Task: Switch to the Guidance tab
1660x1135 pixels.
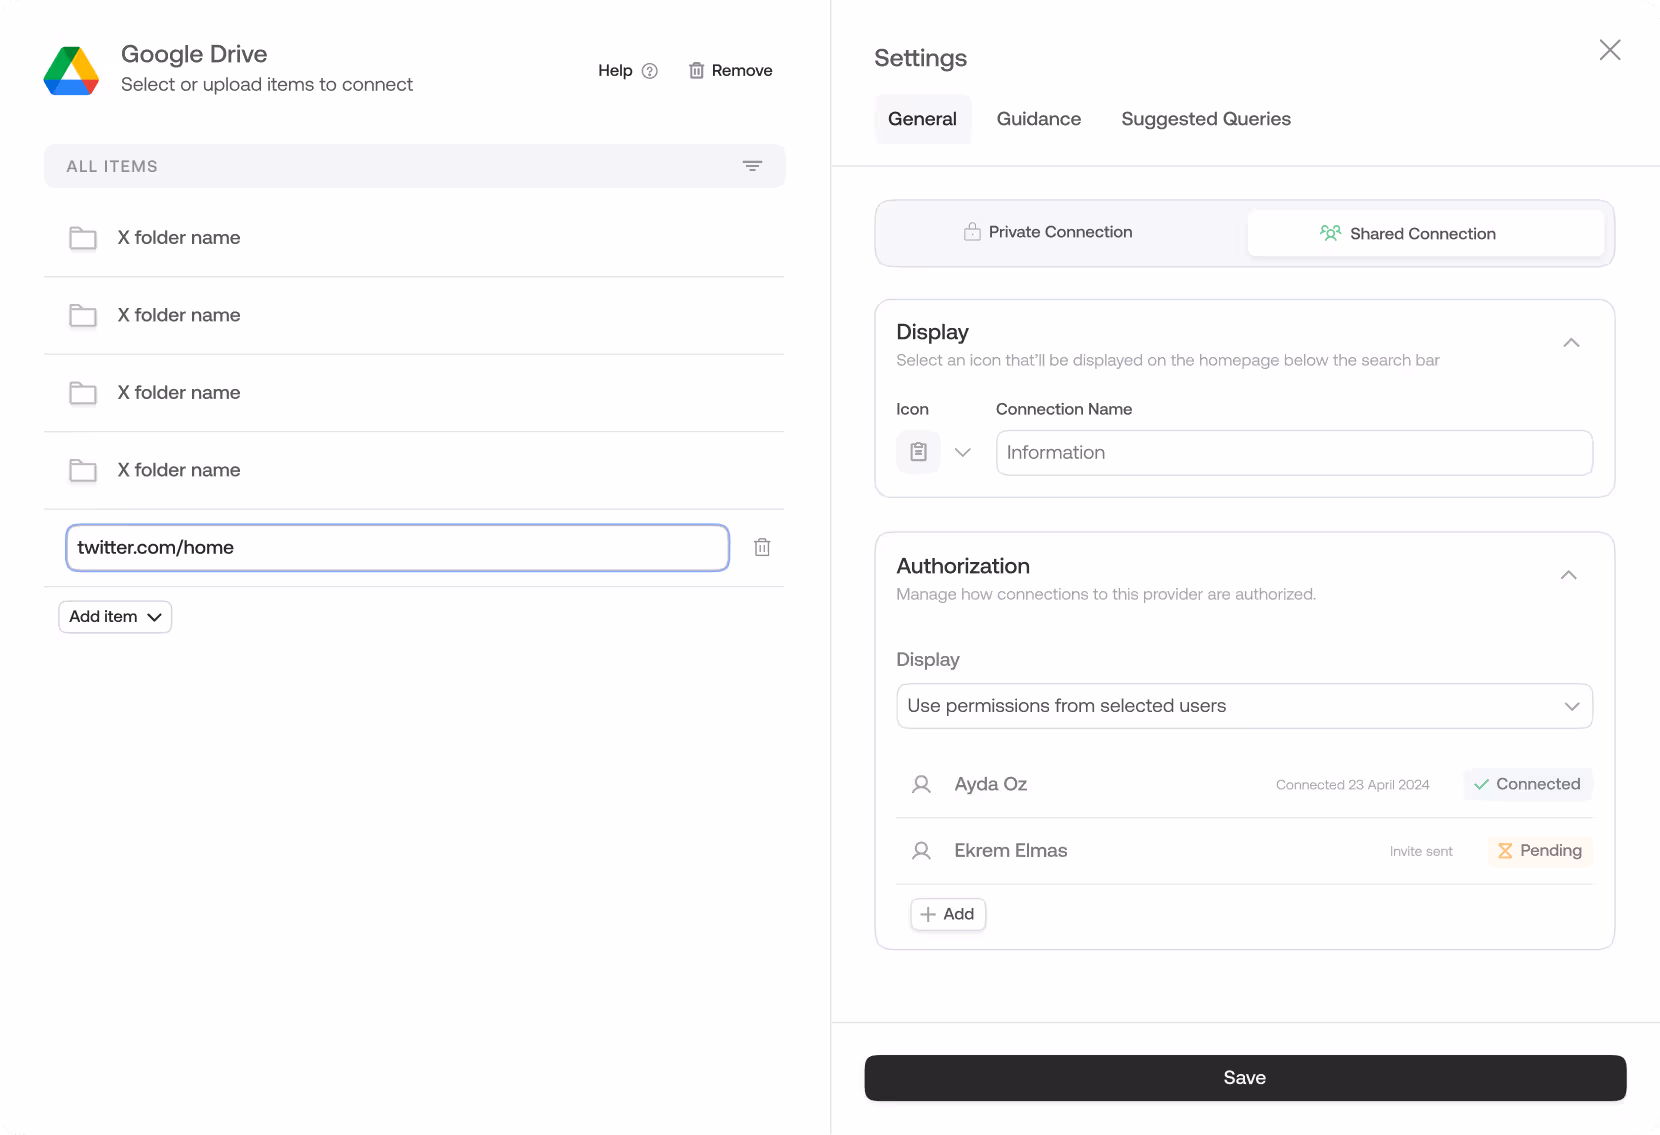Action: coord(1038,119)
